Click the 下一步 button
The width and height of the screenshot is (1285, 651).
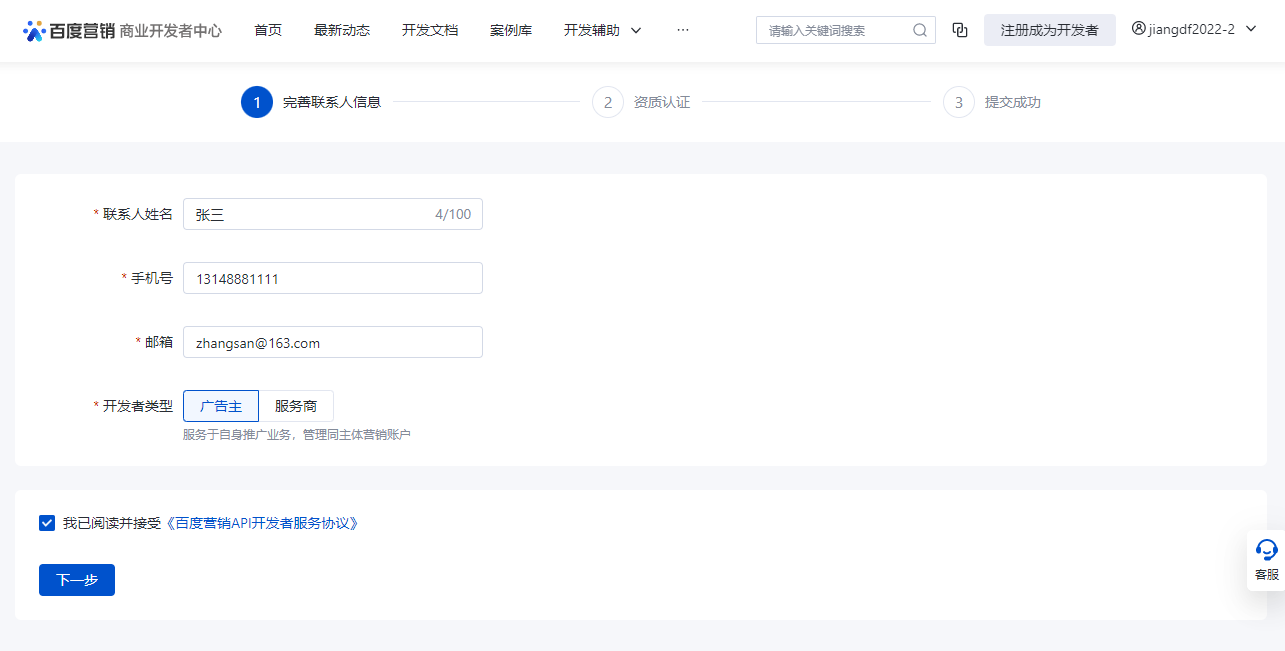[77, 580]
